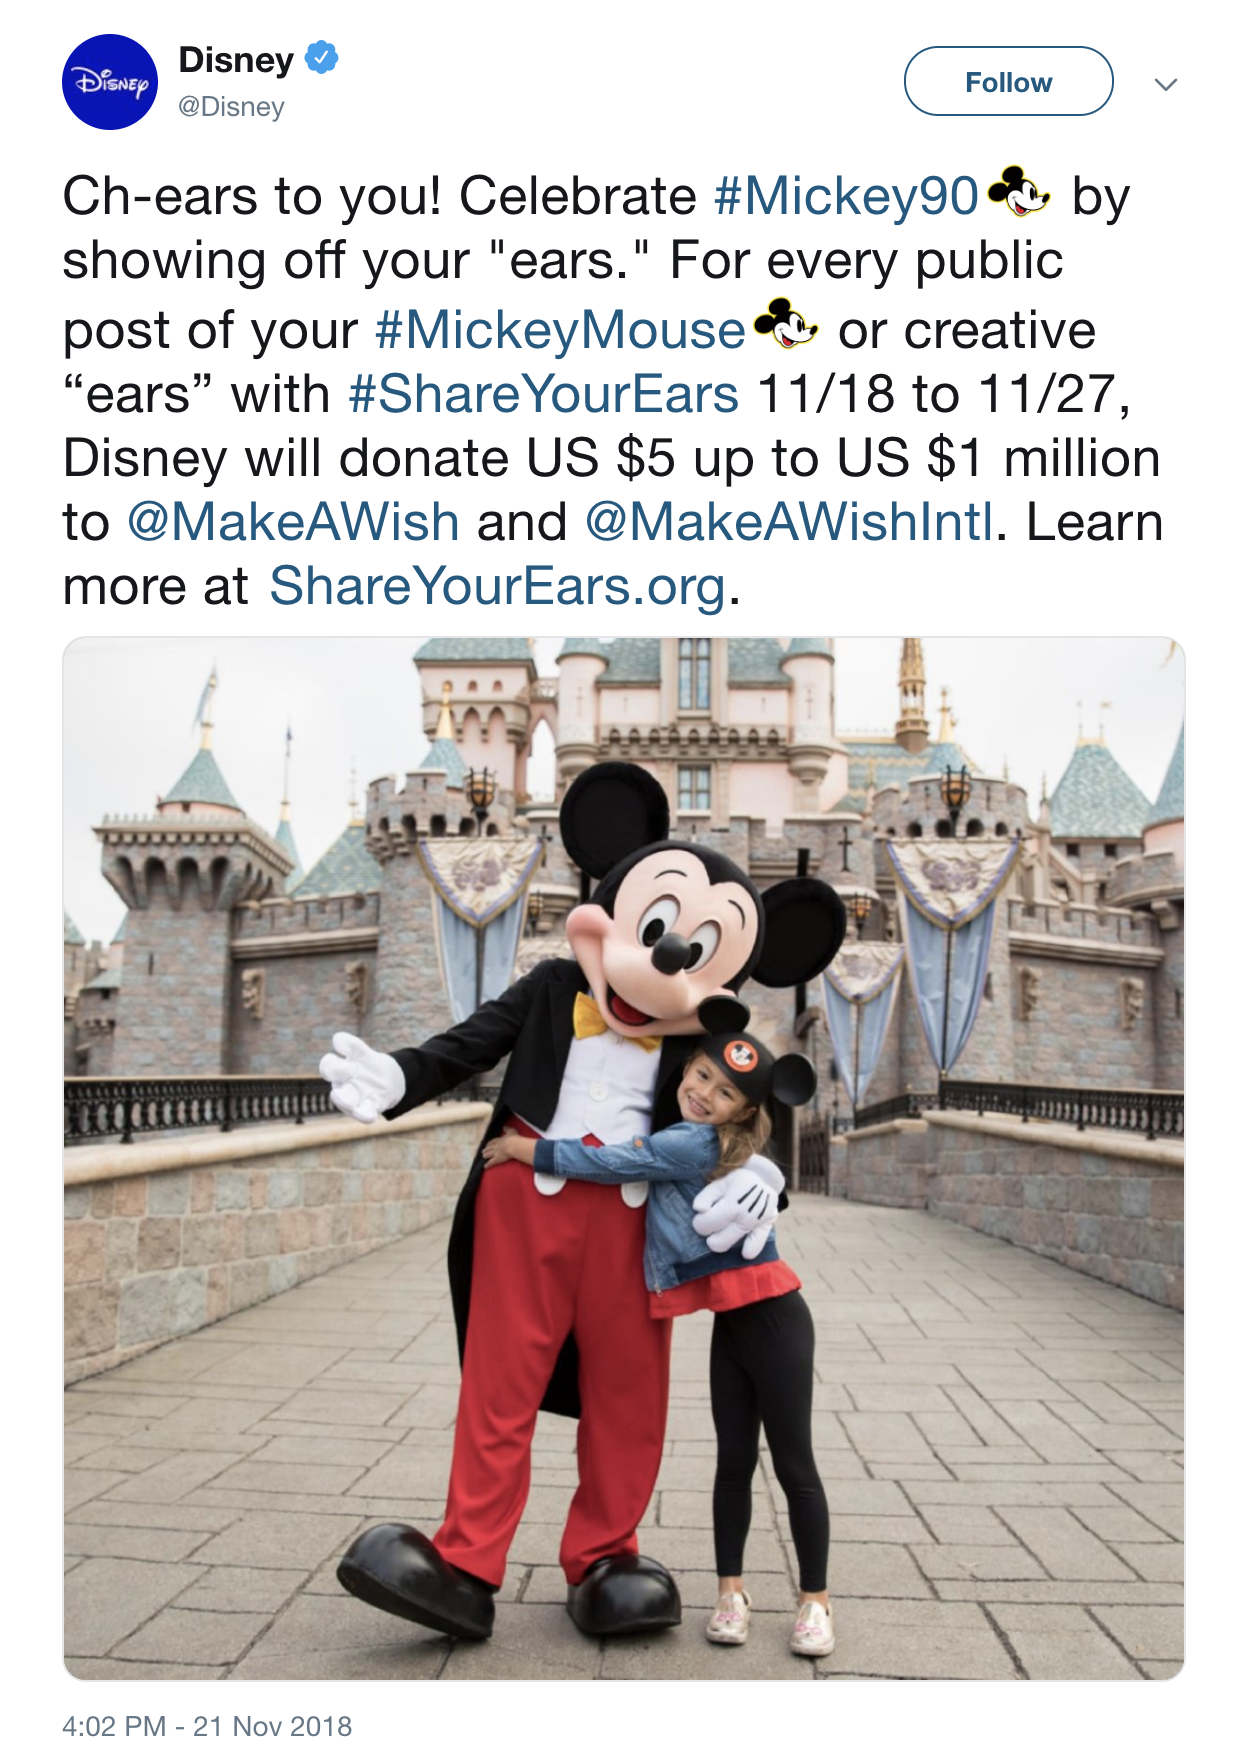Click Mickey's waving white glove in the photo
The height and width of the screenshot is (1760, 1238).
pos(362,1076)
